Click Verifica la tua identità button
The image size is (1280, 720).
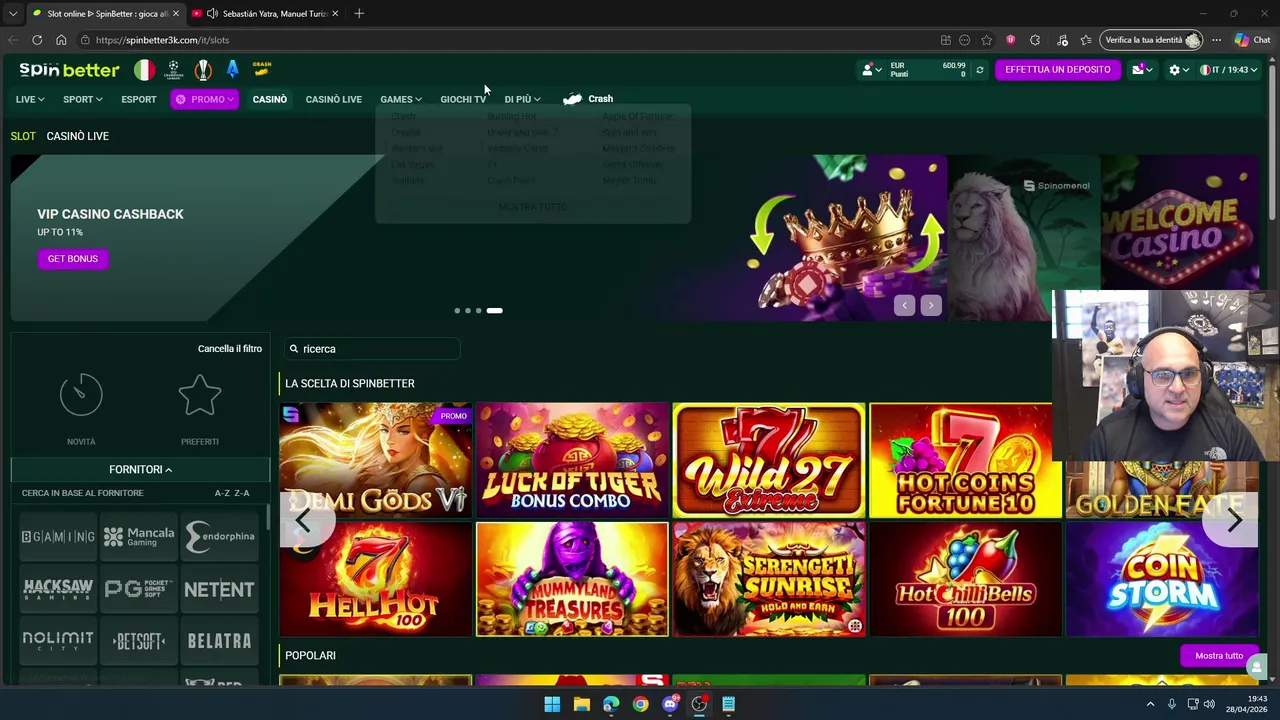coord(1152,40)
